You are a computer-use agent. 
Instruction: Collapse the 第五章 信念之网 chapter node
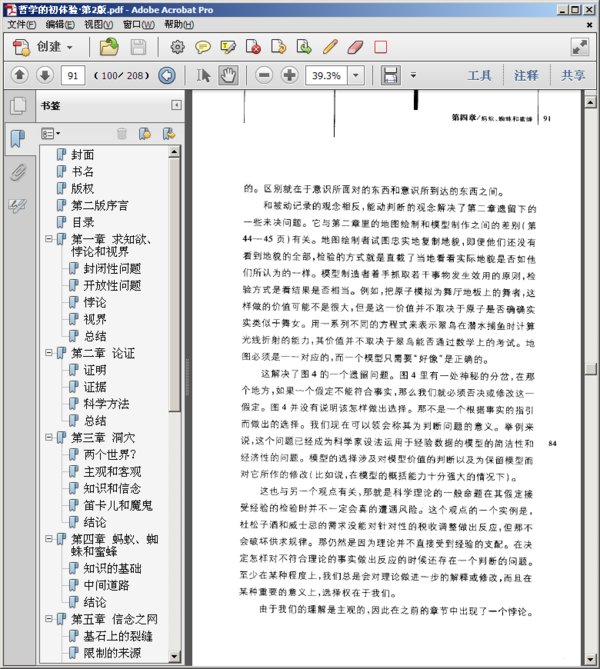49,619
